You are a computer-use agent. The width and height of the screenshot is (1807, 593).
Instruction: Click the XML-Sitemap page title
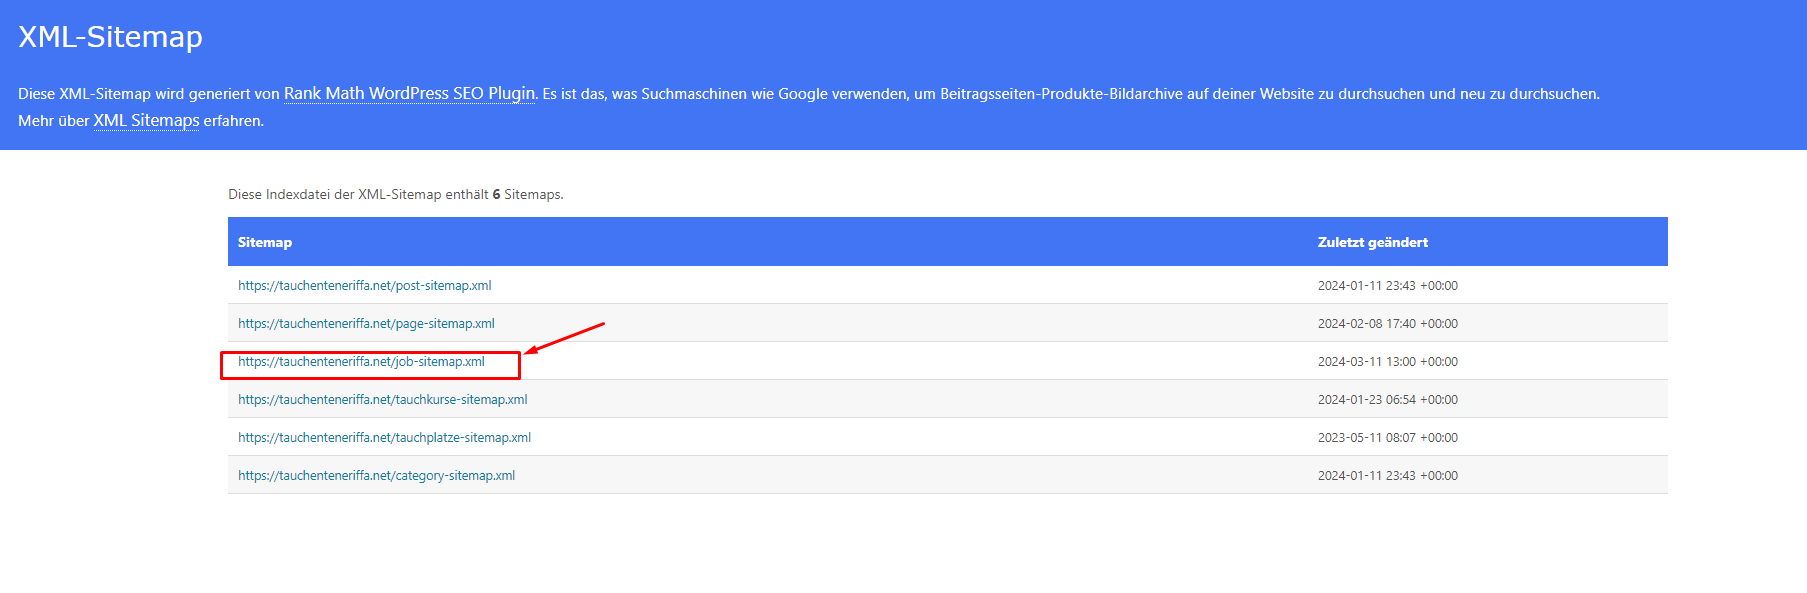pyautogui.click(x=110, y=37)
